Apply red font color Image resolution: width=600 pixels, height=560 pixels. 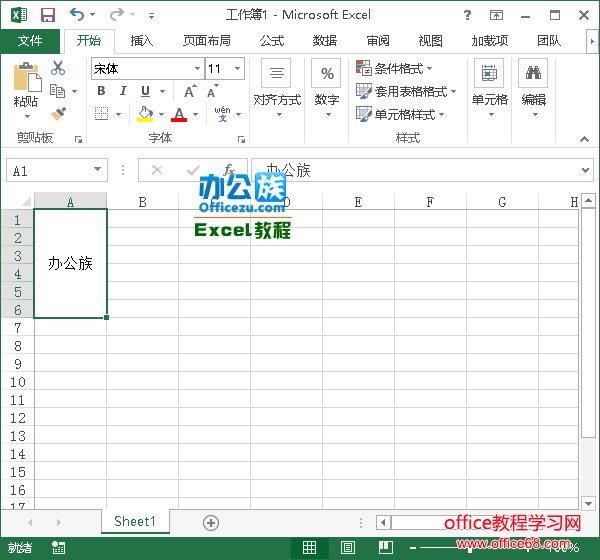click(179, 114)
